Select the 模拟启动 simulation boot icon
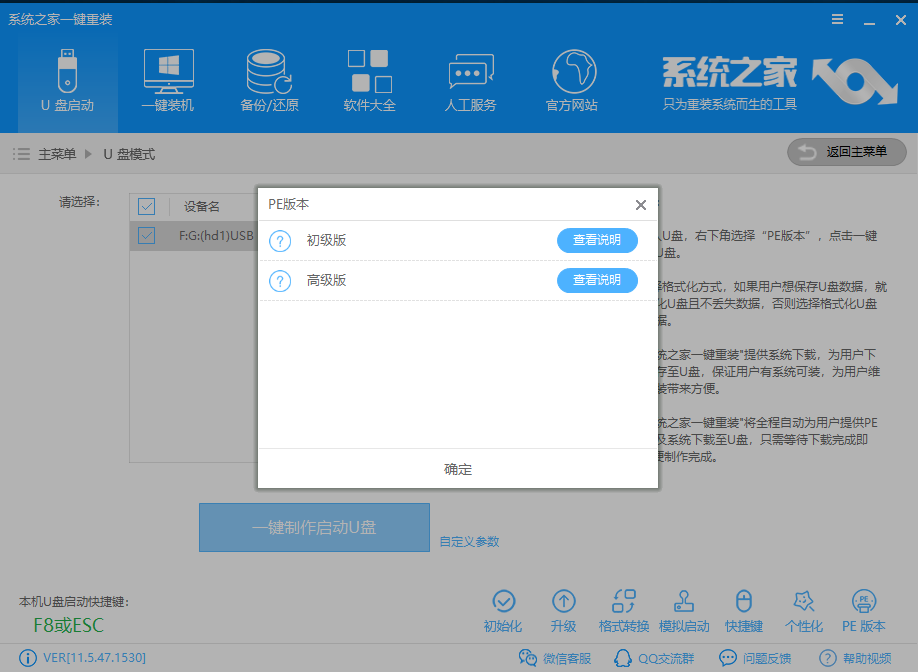This screenshot has width=918, height=672. [684, 608]
